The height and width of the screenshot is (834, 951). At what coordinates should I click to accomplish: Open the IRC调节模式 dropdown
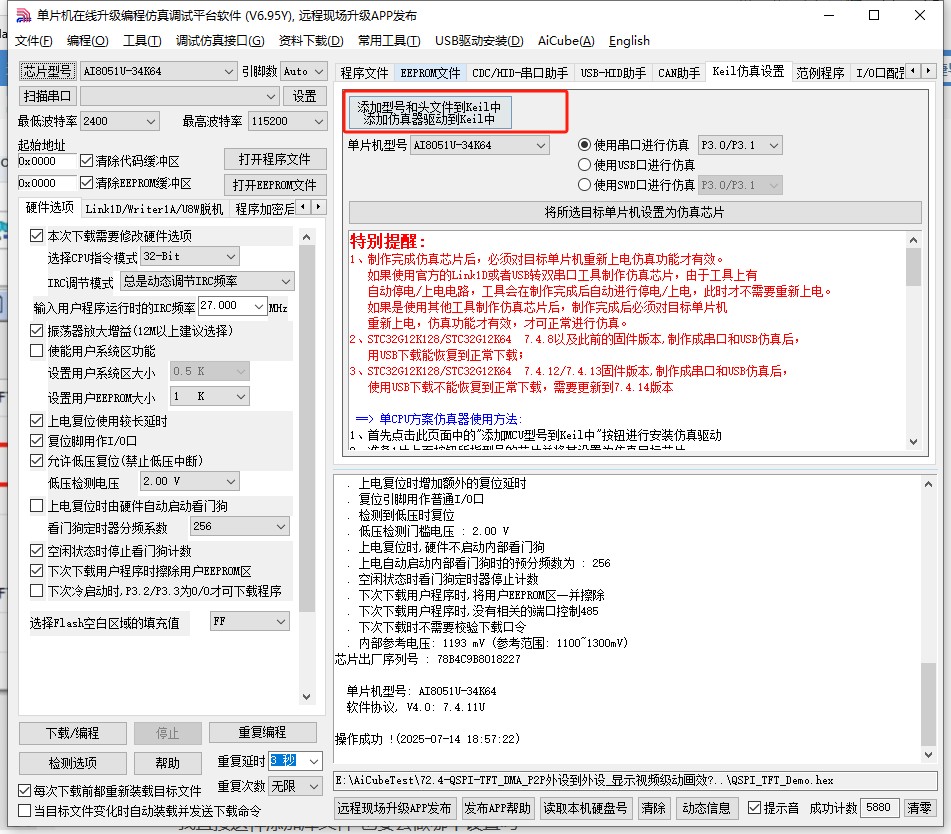pyautogui.click(x=207, y=281)
